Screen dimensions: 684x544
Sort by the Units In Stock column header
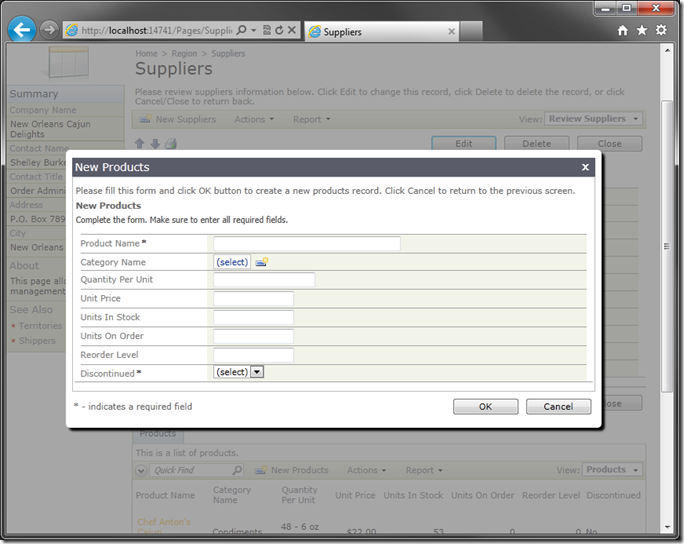pos(413,495)
